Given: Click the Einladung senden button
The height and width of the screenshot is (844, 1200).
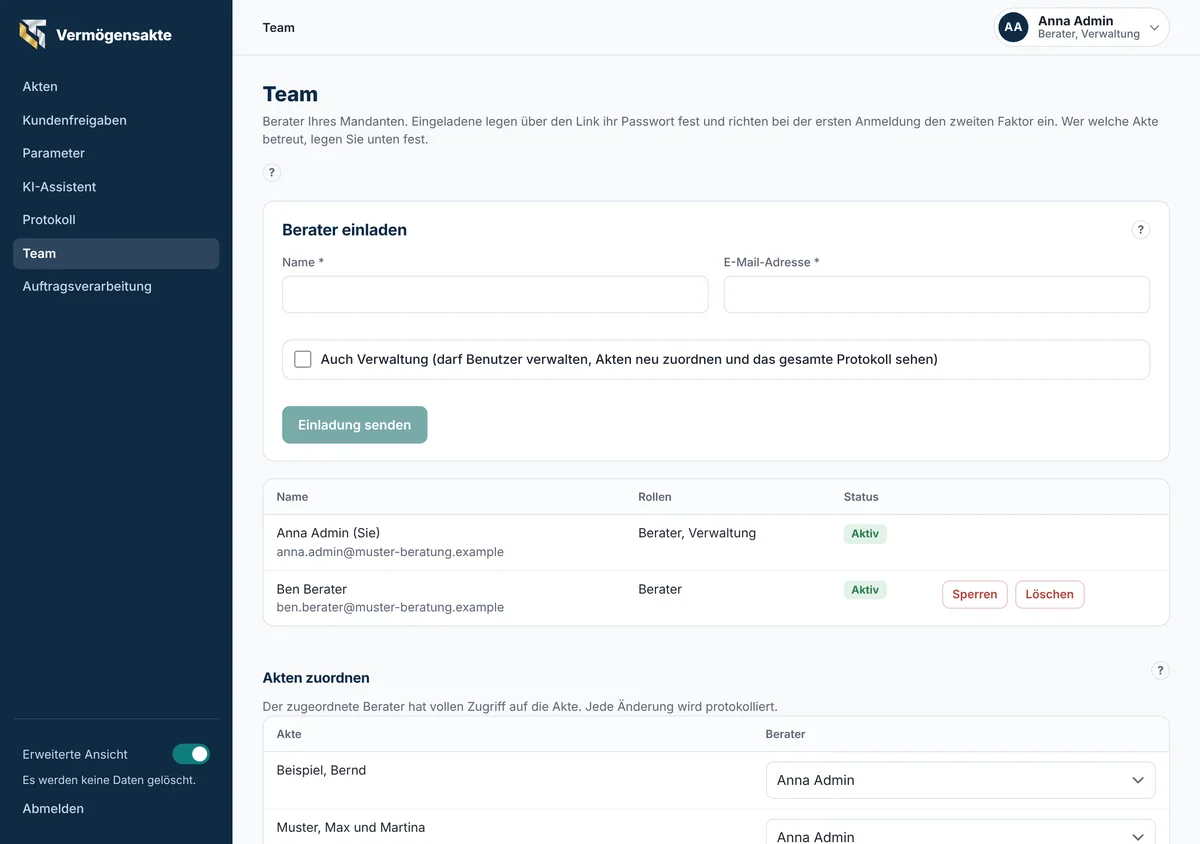Looking at the screenshot, I should pyautogui.click(x=355, y=425).
